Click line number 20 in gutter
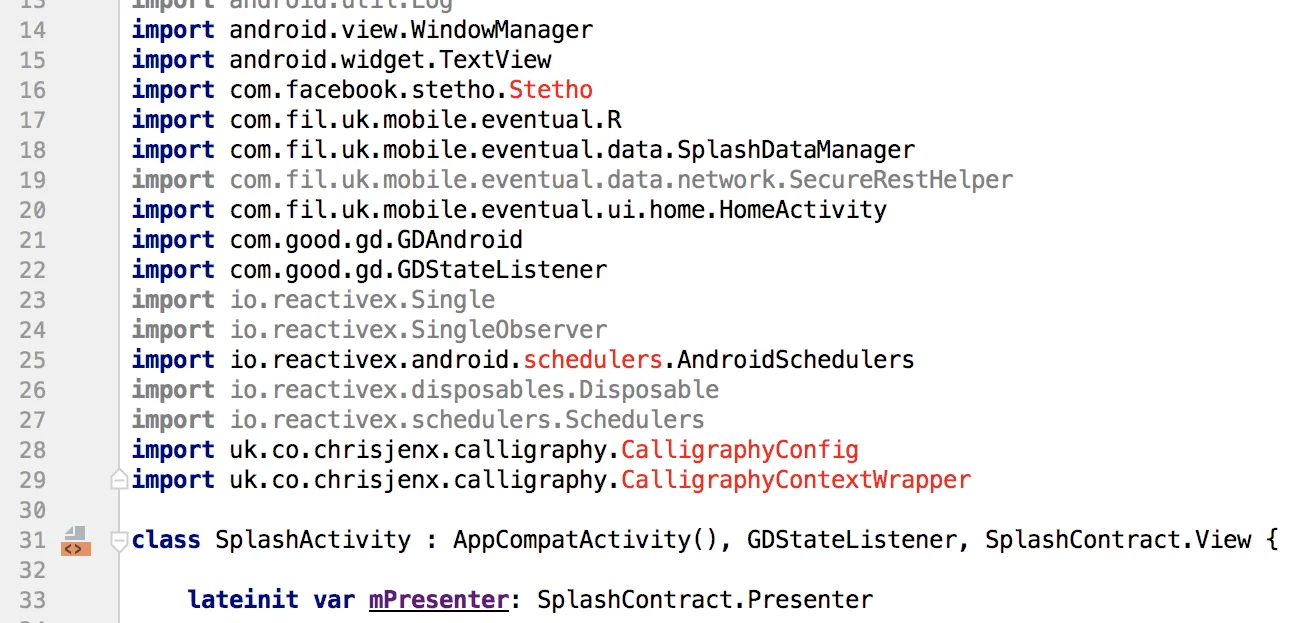Image resolution: width=1296 pixels, height=623 pixels. 33,210
